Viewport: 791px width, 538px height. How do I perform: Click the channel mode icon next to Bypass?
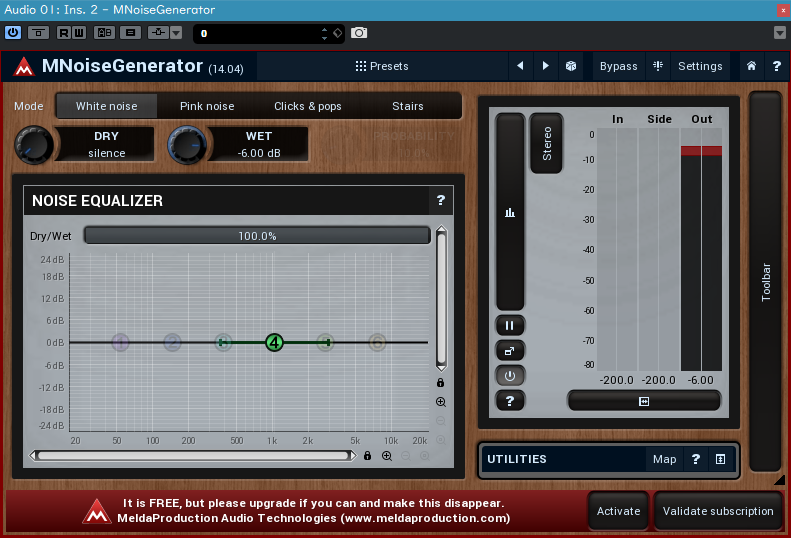tap(658, 66)
